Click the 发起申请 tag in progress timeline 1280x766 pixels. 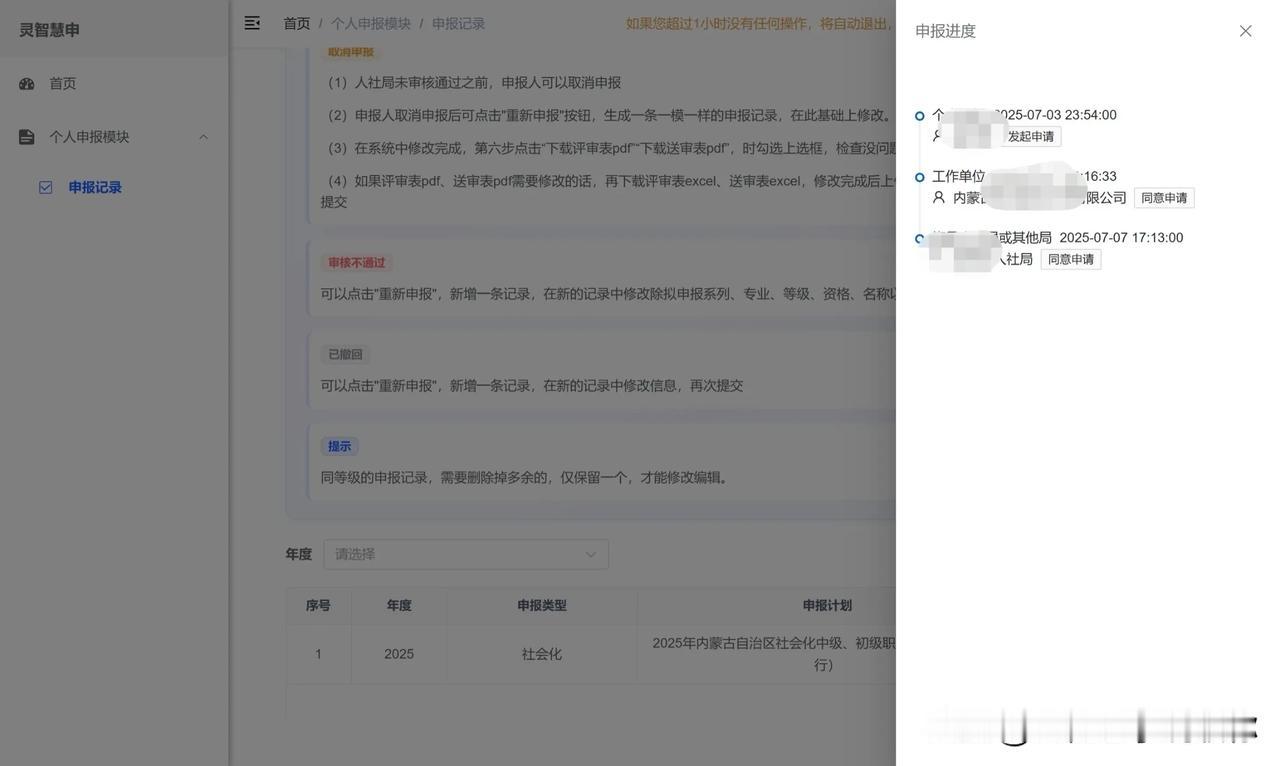click(1031, 137)
